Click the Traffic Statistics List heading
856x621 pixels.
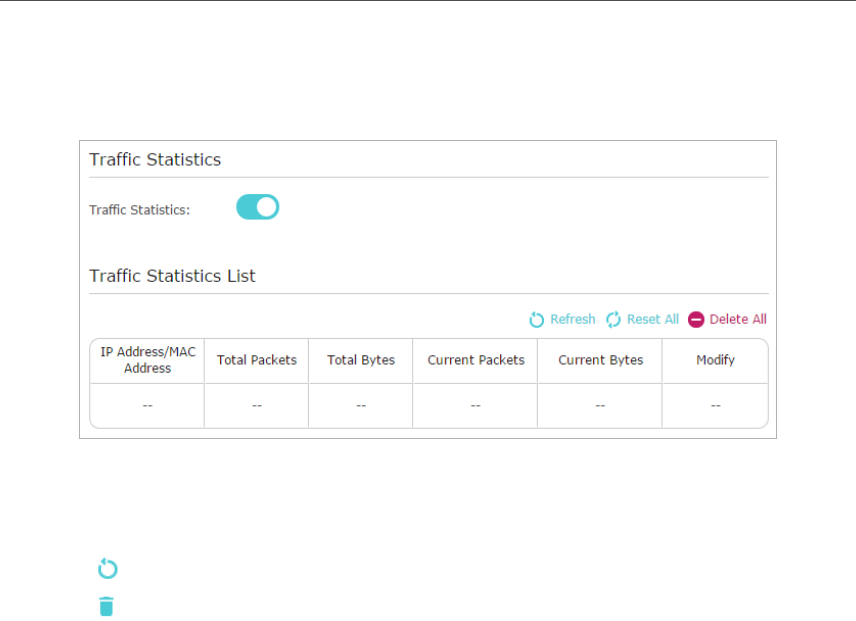[x=172, y=276]
